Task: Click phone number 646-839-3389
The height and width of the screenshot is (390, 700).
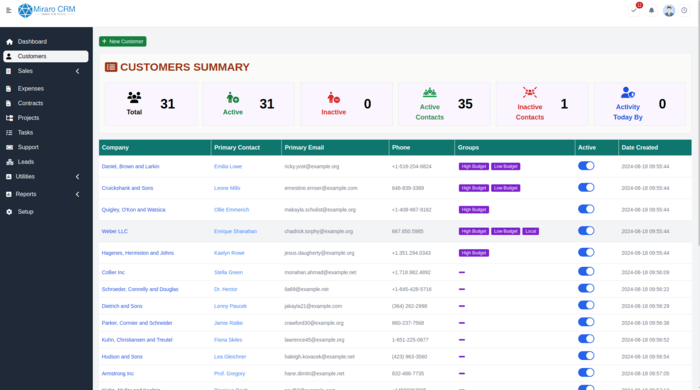Action: click(408, 188)
